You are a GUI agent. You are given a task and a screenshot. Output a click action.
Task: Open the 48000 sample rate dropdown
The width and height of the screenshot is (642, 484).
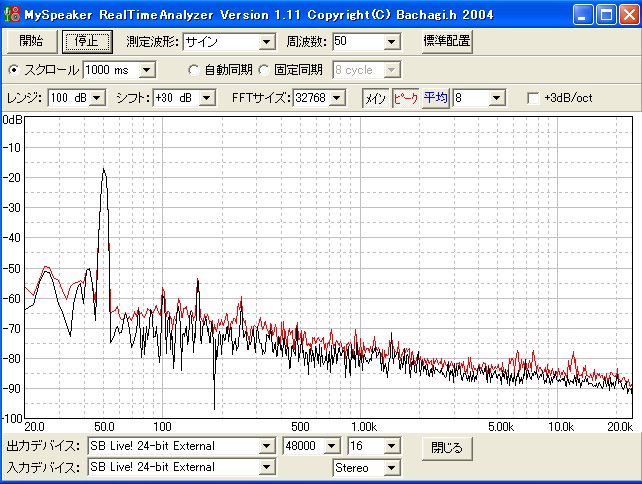[332, 446]
